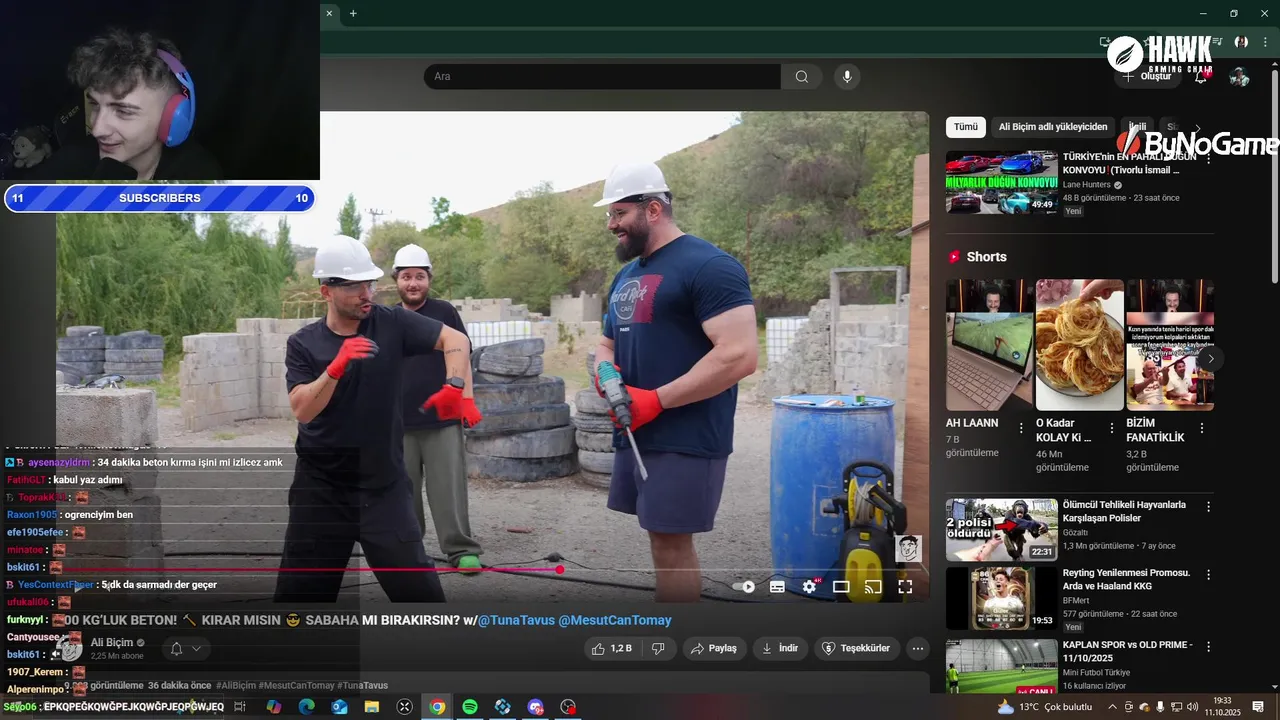
Task: Click video progress bar scrubber
Action: [560, 570]
